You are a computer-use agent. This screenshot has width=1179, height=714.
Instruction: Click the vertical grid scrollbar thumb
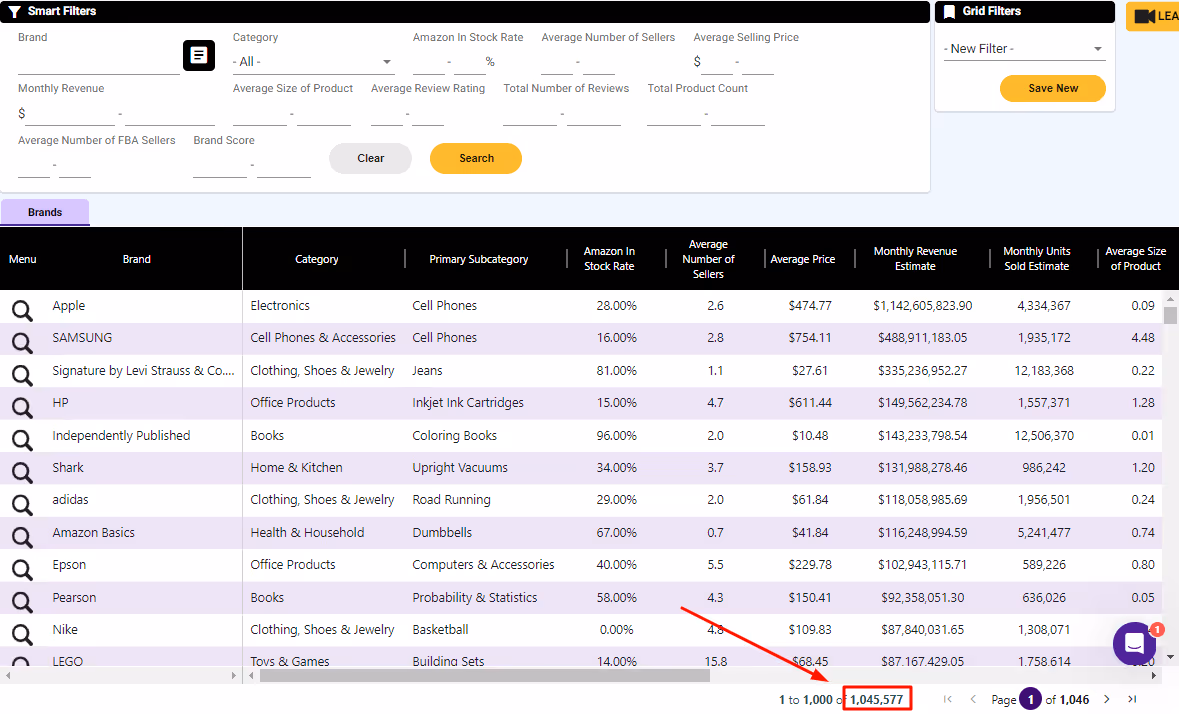coord(1170,315)
